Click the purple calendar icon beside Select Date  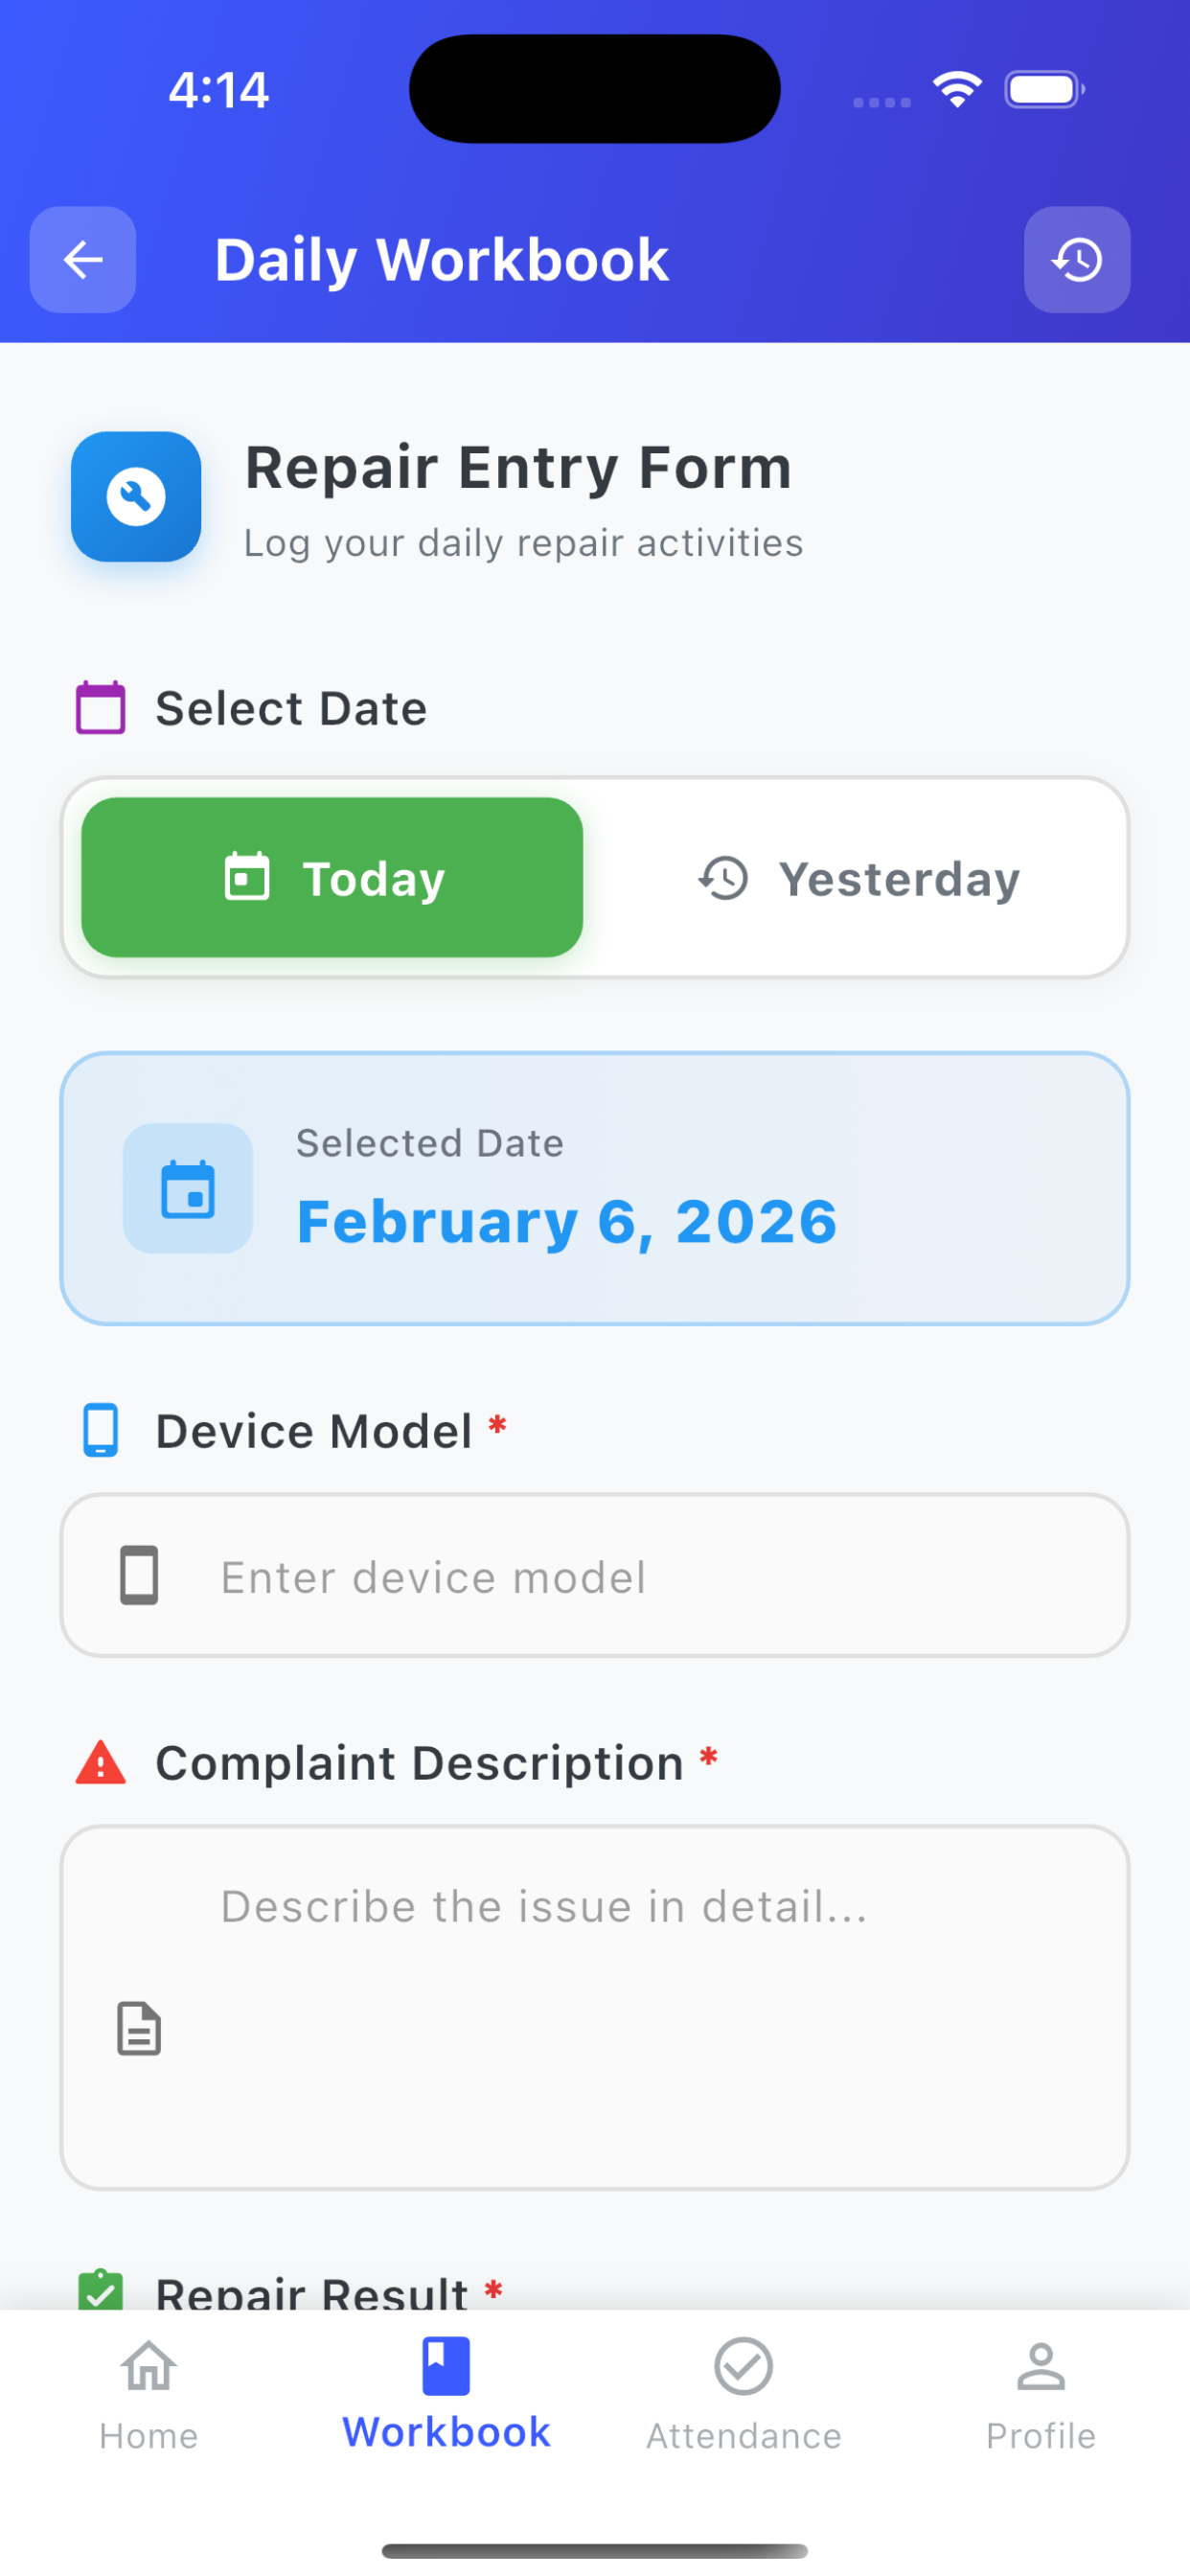(101, 708)
